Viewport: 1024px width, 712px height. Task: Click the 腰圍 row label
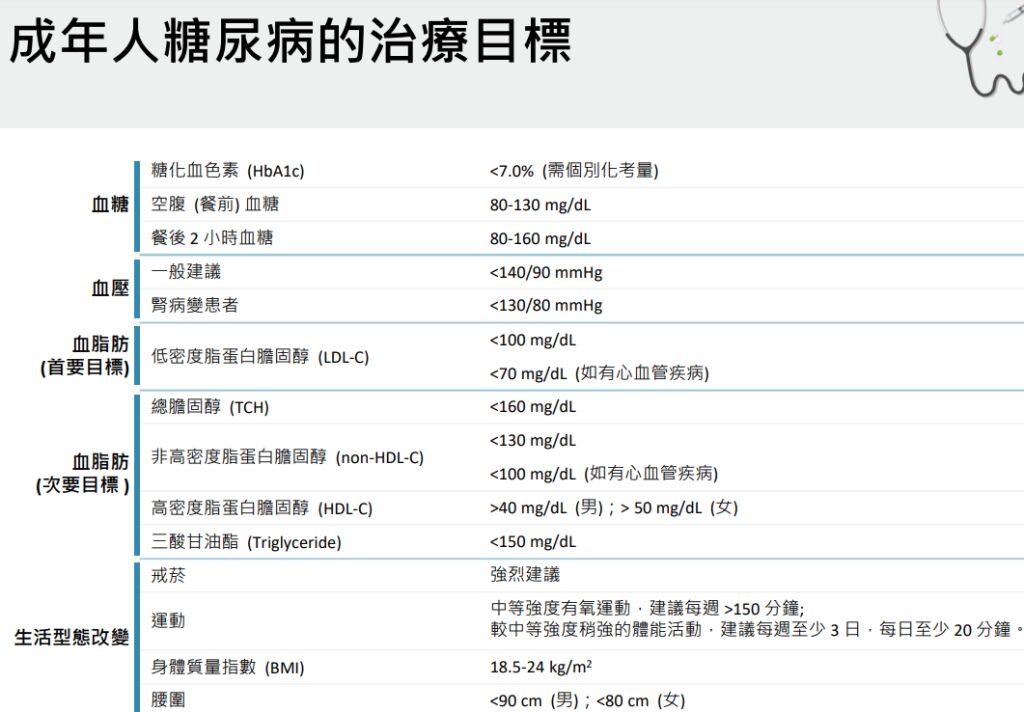168,701
